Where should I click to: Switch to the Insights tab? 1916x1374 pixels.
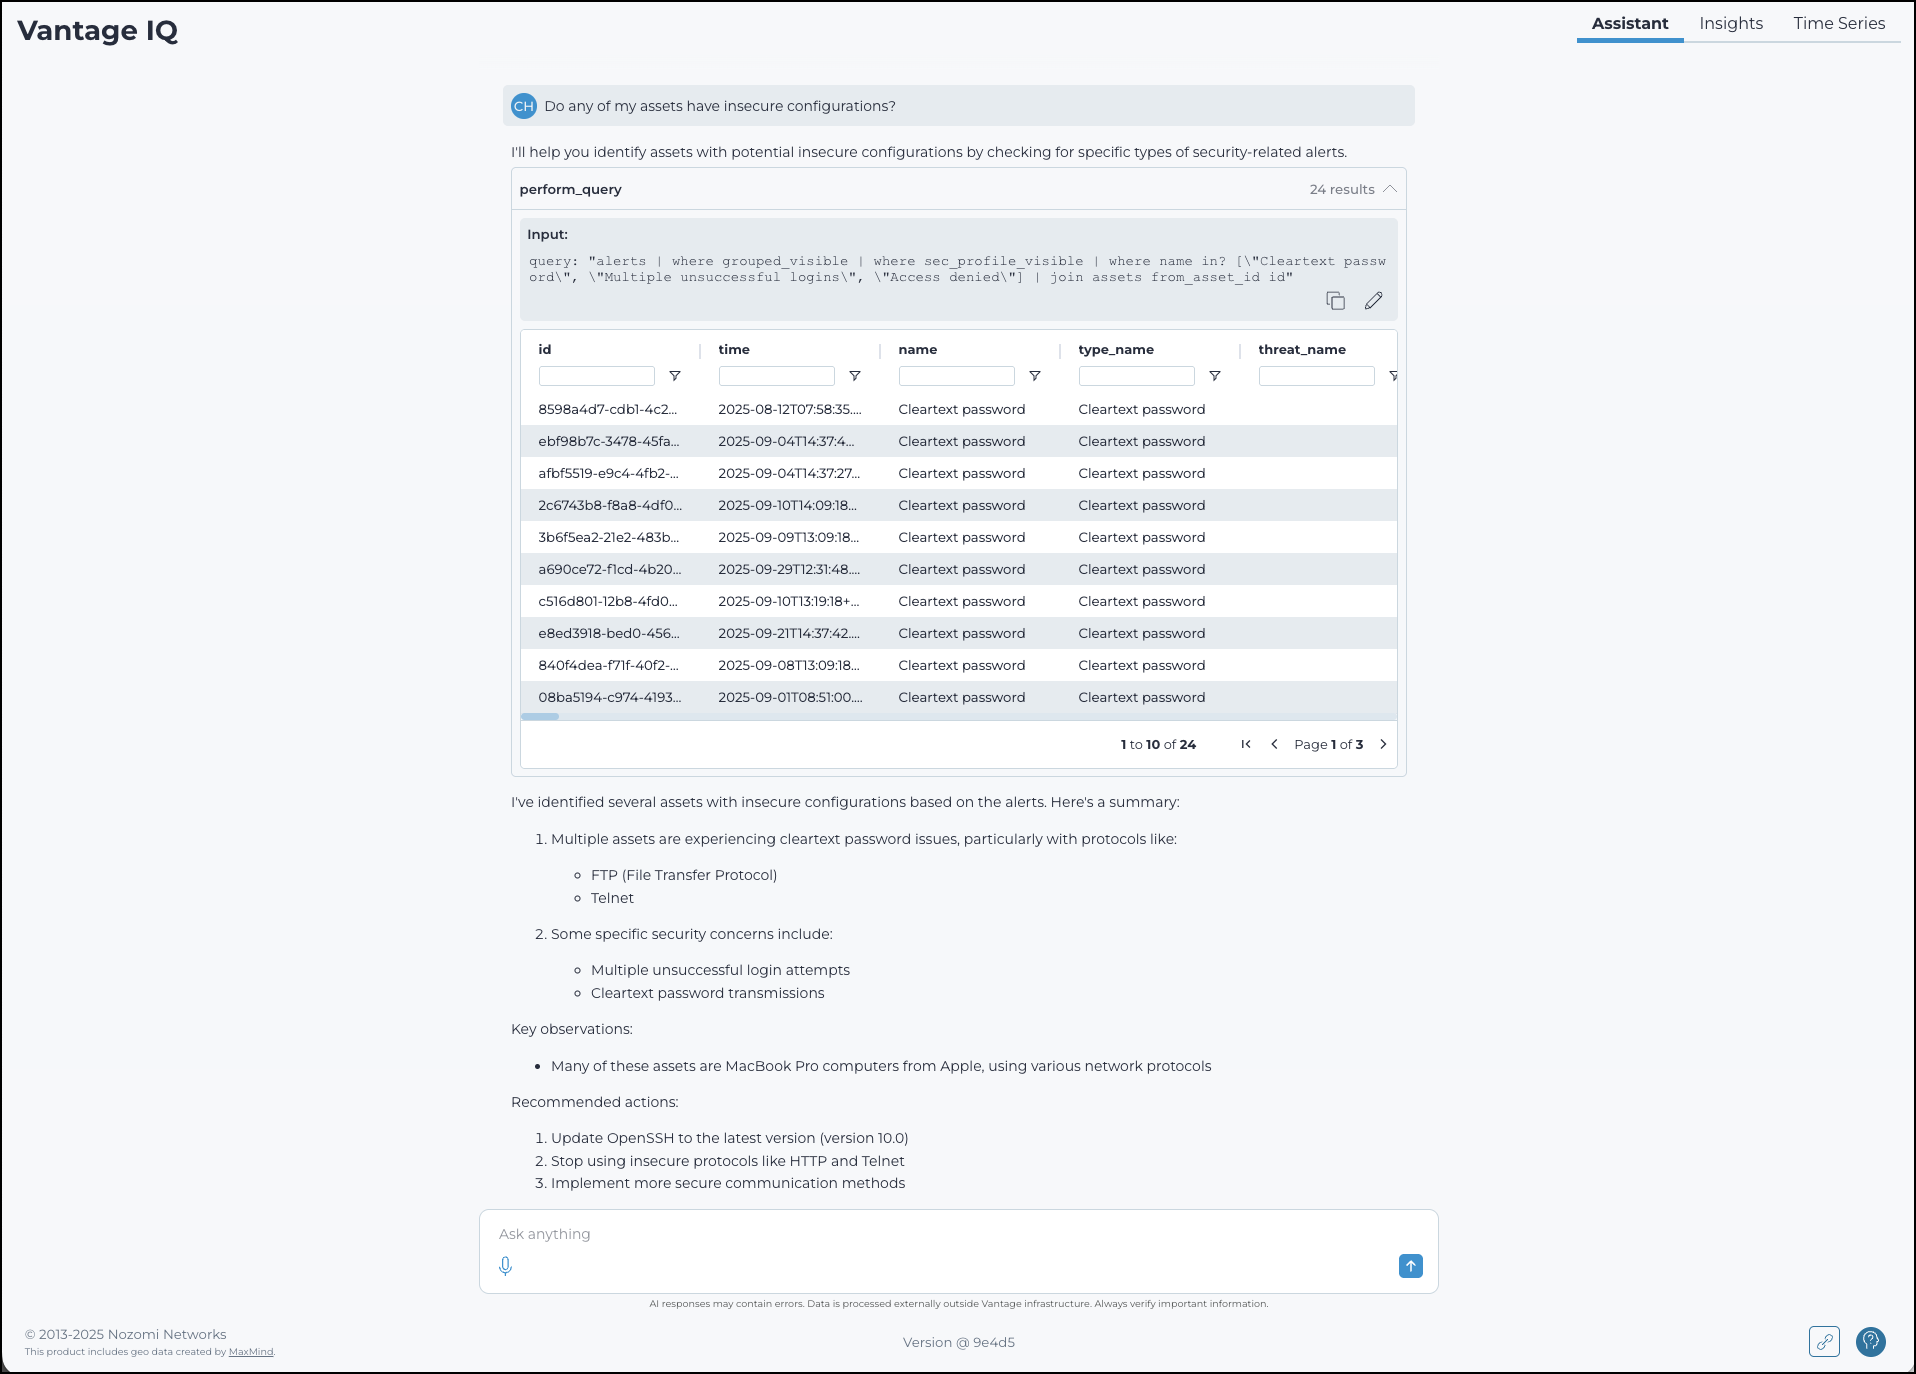click(1730, 23)
